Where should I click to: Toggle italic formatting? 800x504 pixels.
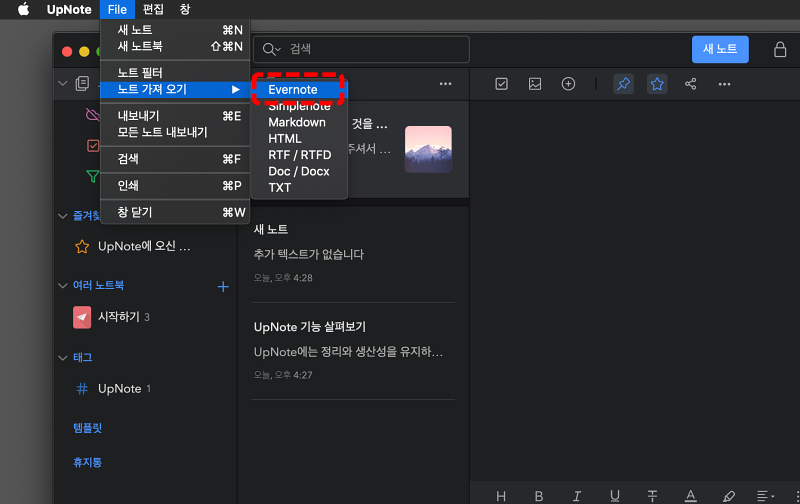(577, 496)
